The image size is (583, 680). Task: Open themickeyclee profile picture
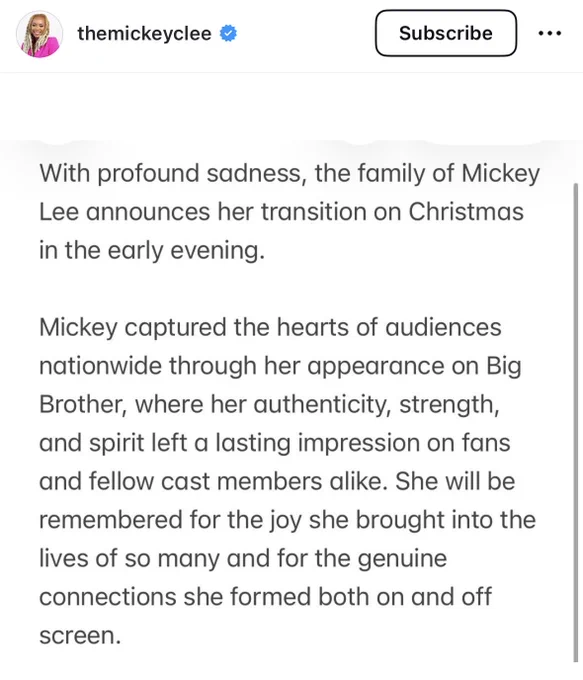coord(39,34)
